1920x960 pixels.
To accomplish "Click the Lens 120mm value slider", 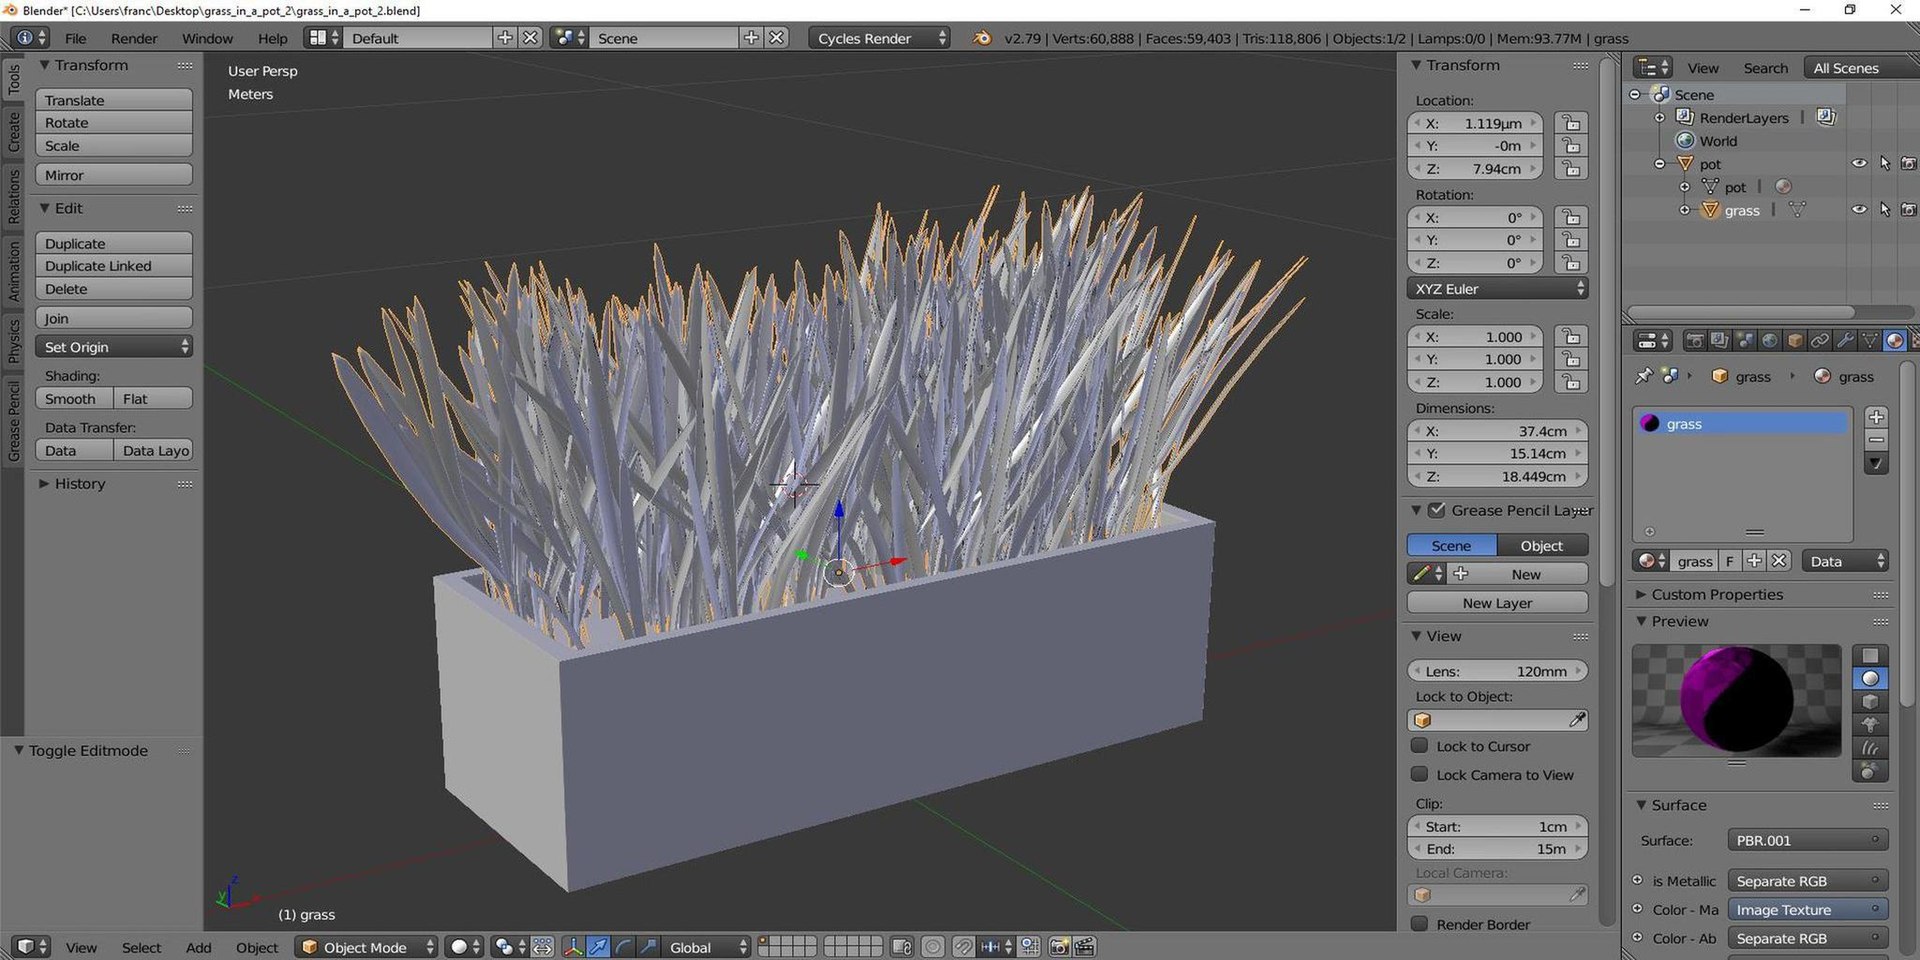I will pos(1497,671).
